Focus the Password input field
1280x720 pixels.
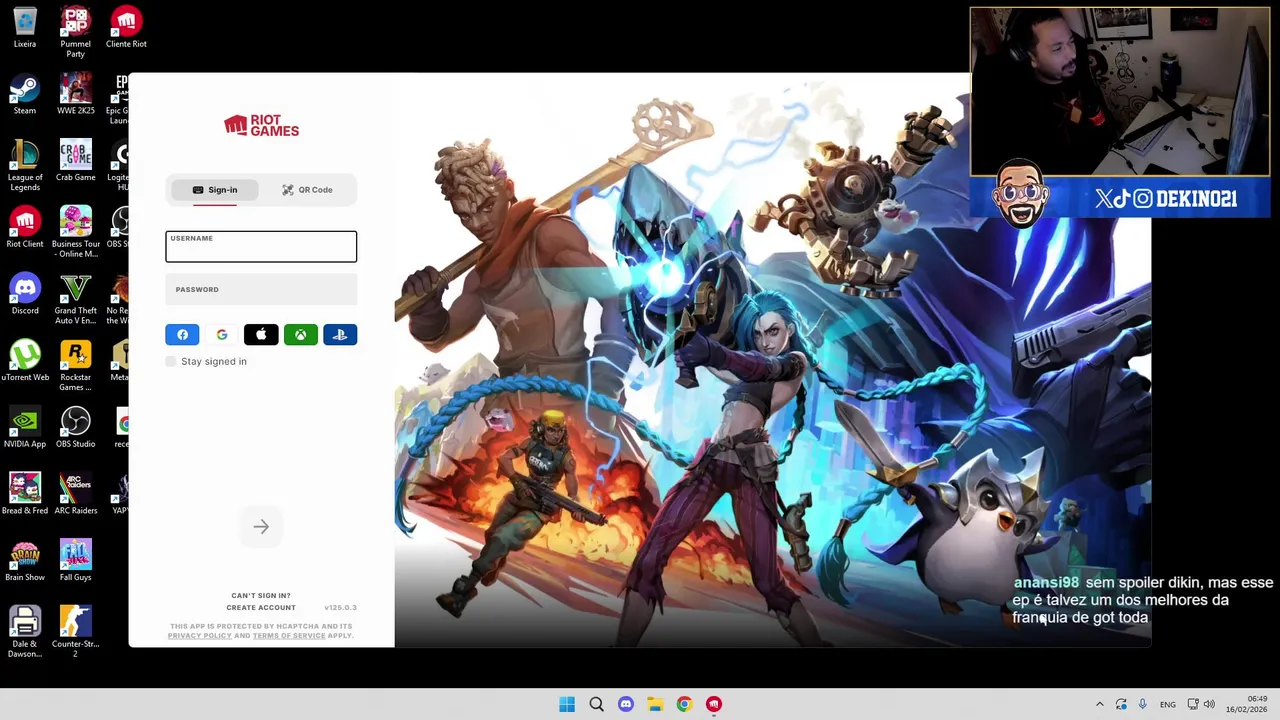[261, 290]
